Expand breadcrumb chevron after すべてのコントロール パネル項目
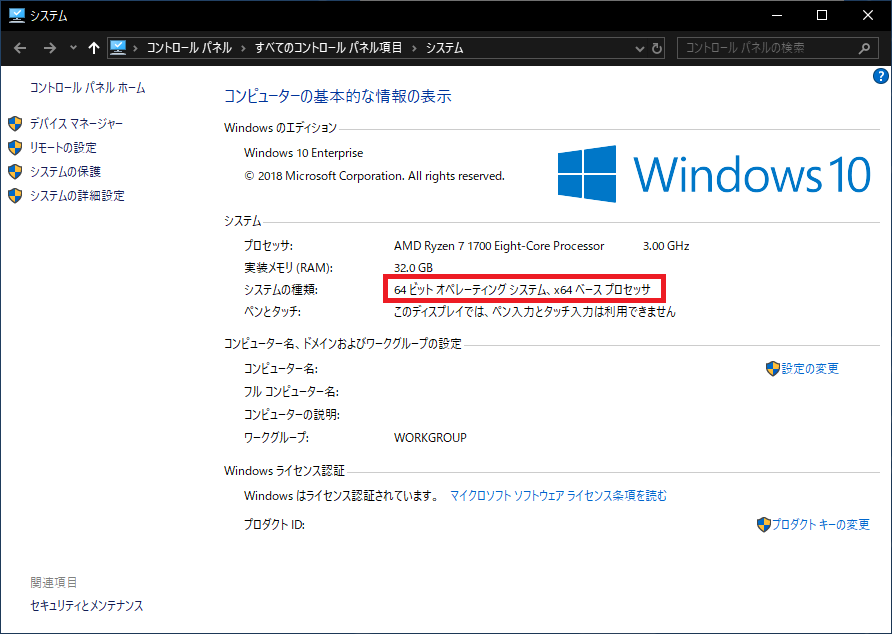The height and width of the screenshot is (634, 892). click(x=414, y=48)
